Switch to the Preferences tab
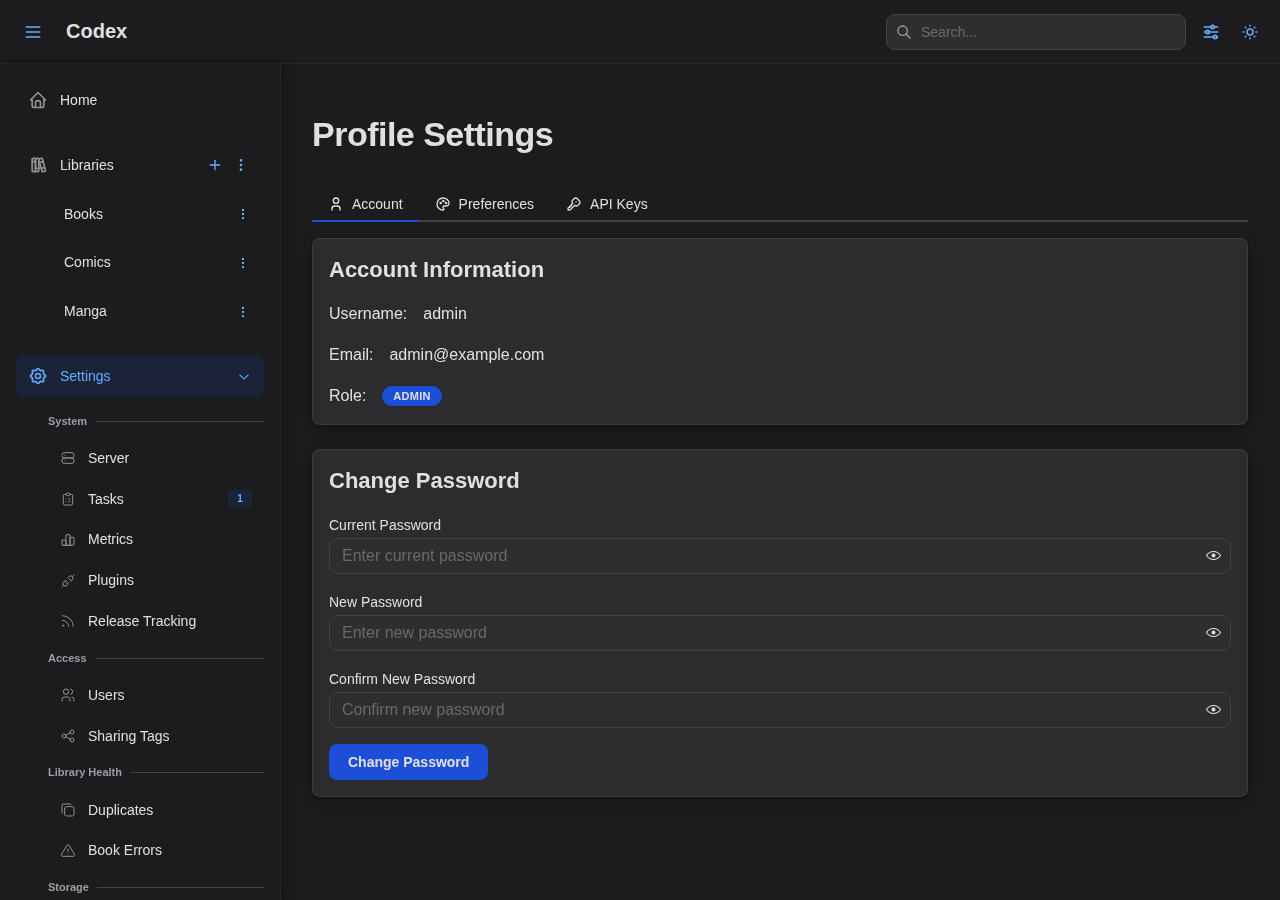 [x=485, y=204]
